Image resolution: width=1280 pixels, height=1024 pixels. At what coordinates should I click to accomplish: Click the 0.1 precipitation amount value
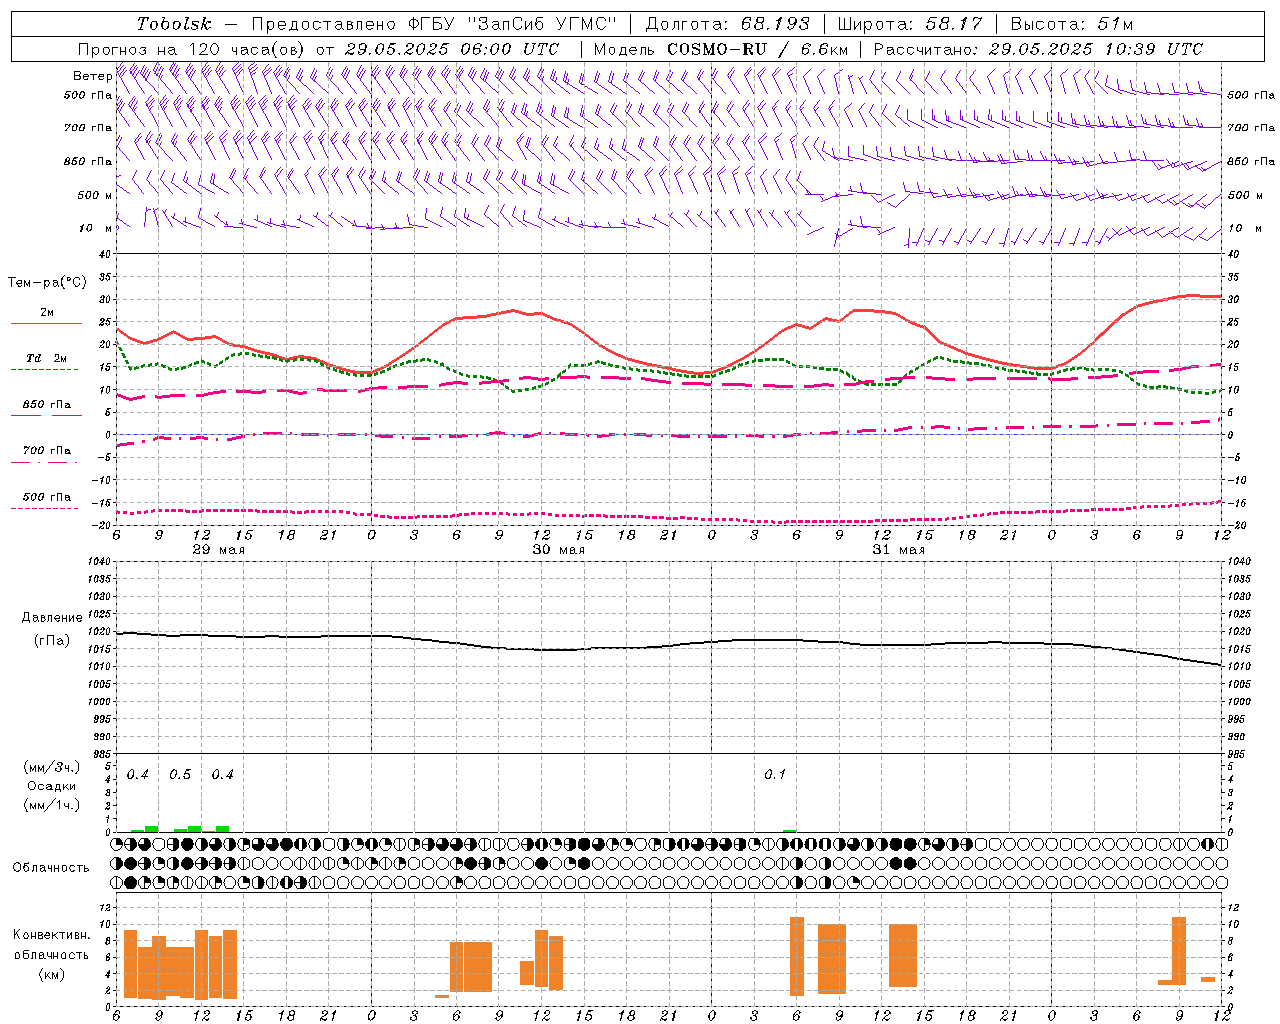pos(775,775)
